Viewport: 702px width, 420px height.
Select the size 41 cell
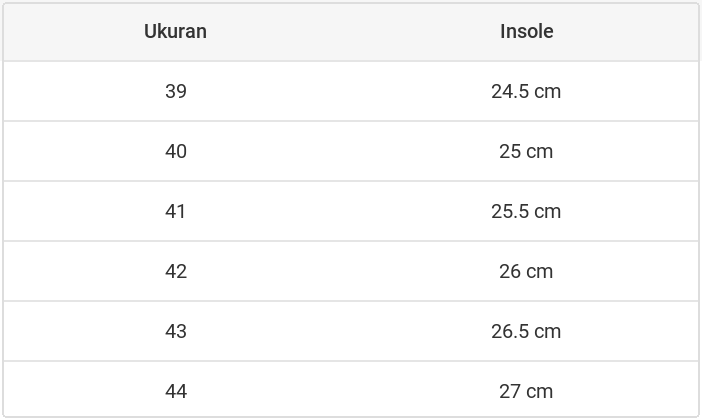tap(176, 211)
